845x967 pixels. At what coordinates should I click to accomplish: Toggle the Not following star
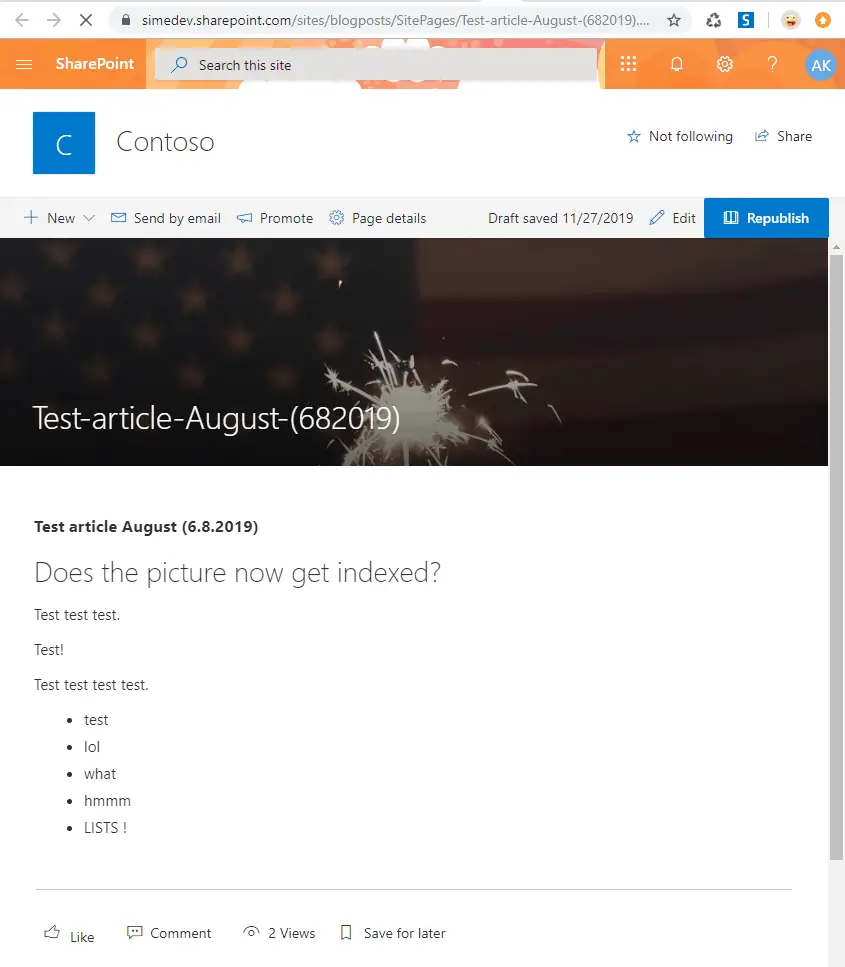[680, 137]
